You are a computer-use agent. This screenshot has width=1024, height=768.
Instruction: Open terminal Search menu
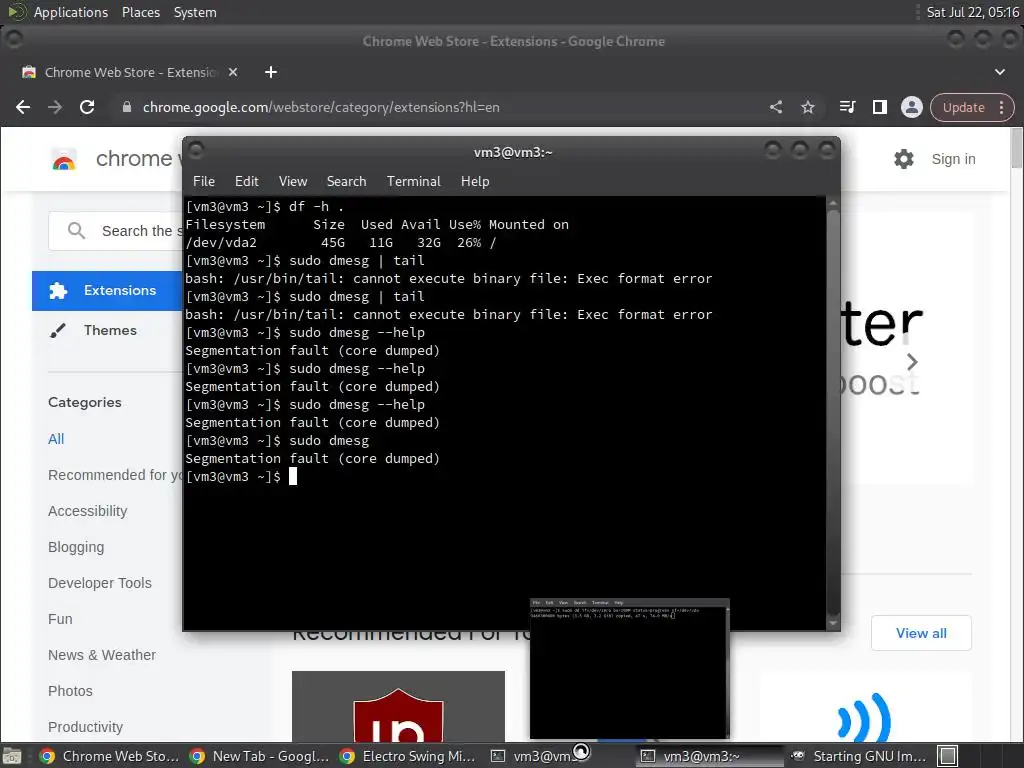tap(346, 181)
